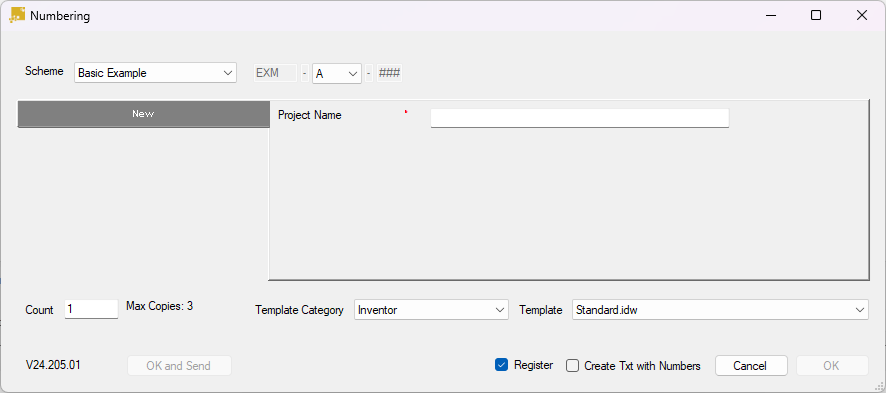This screenshot has width=886, height=393.
Task: Click the OK button
Action: point(832,365)
